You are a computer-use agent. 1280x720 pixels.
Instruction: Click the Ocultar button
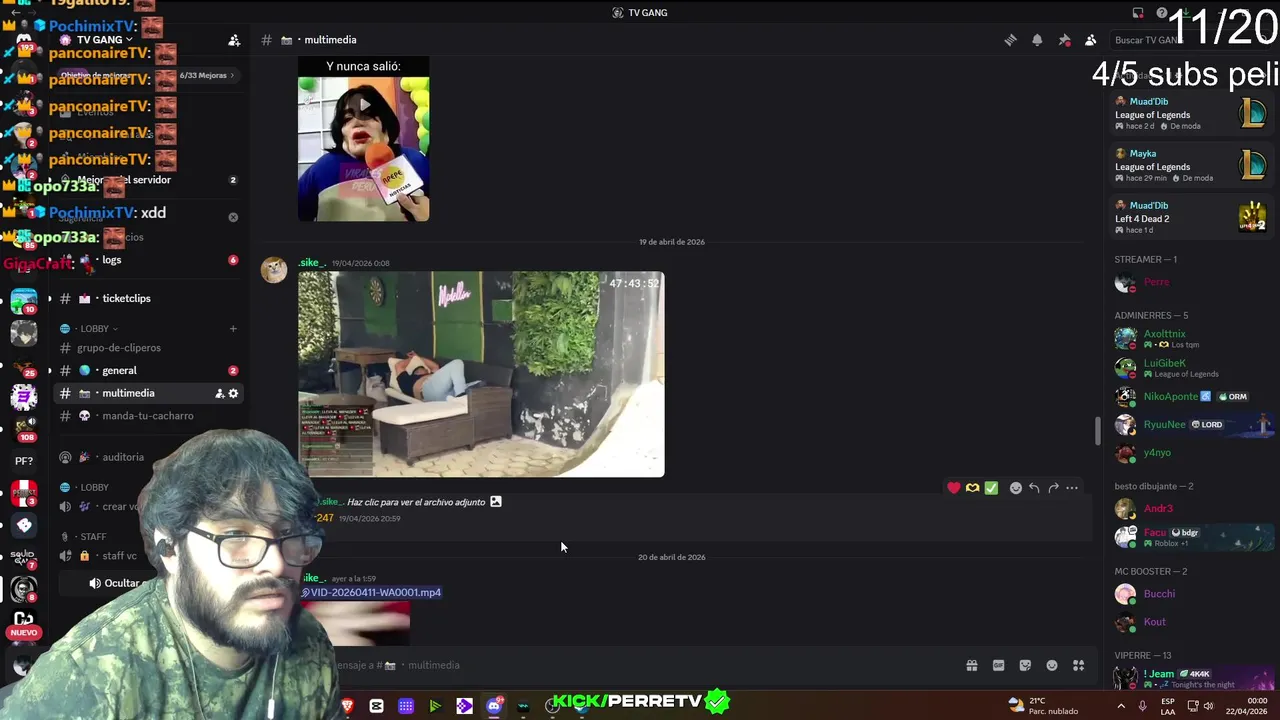(114, 583)
